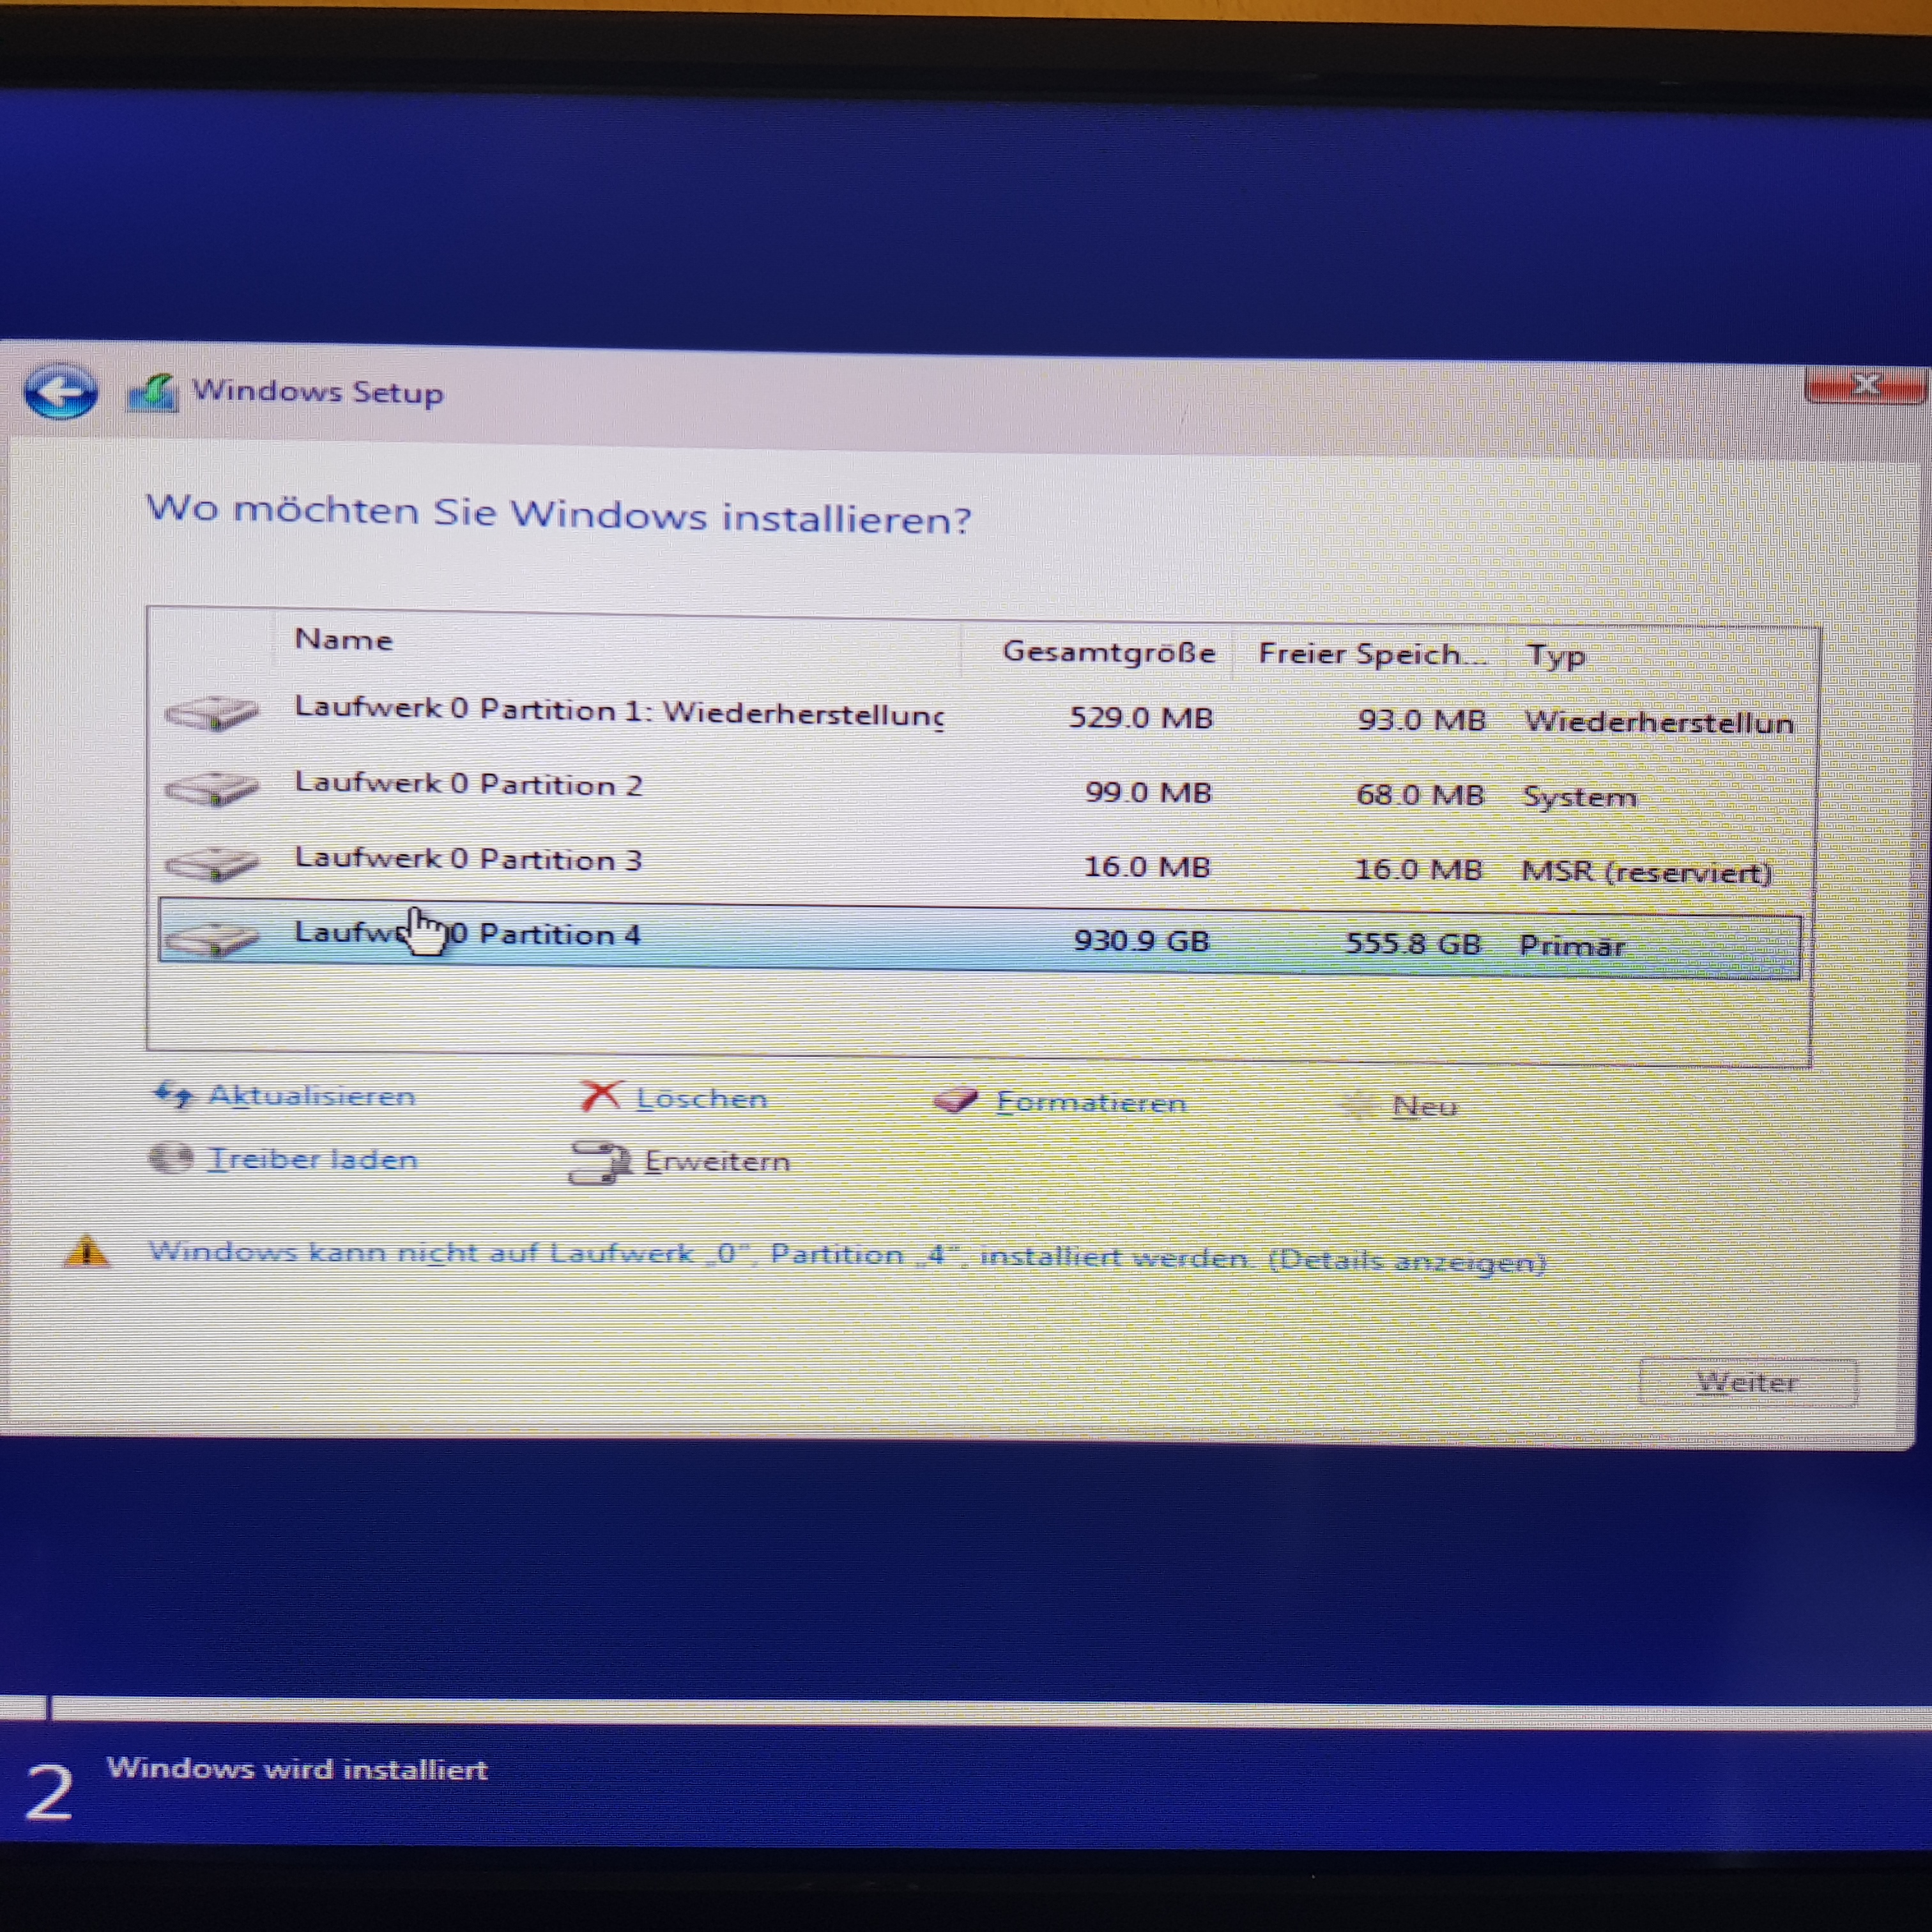Select Laufwerk 0 Partition 3 MSR row

tap(468, 860)
